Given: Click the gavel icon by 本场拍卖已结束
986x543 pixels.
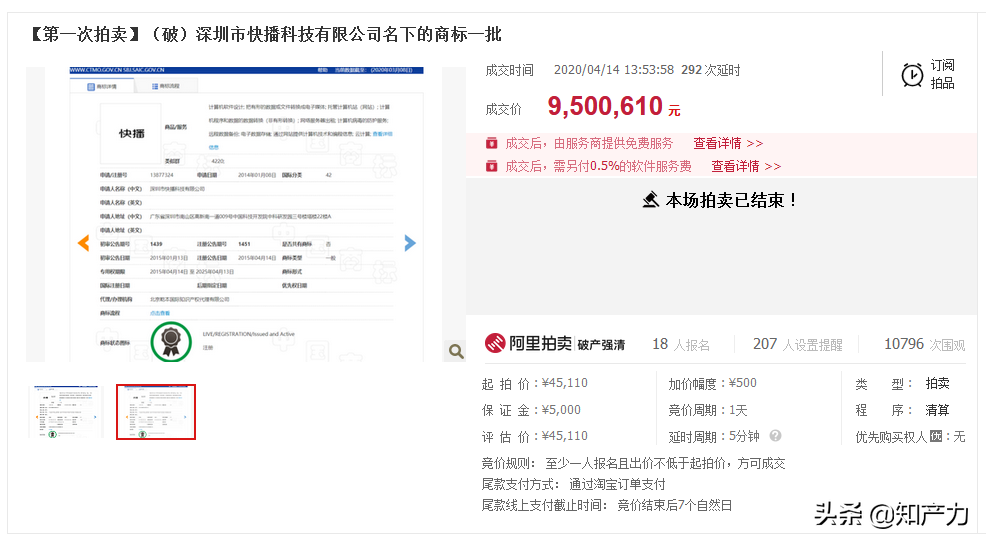Looking at the screenshot, I should click(651, 200).
